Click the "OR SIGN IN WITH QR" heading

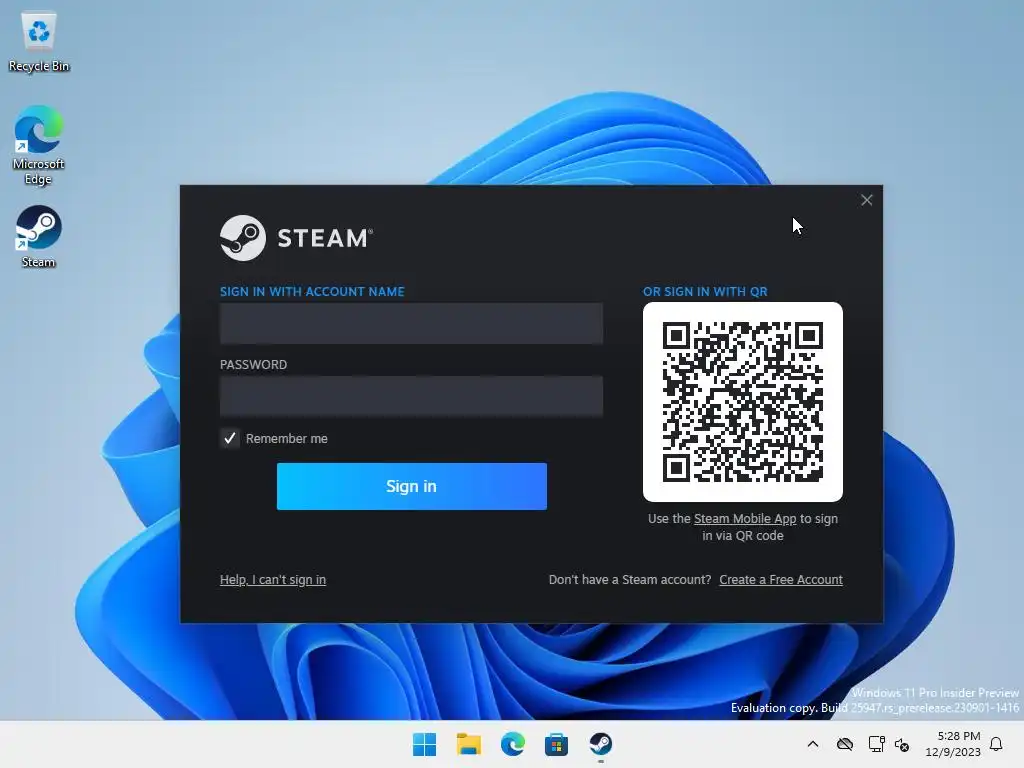pos(705,292)
